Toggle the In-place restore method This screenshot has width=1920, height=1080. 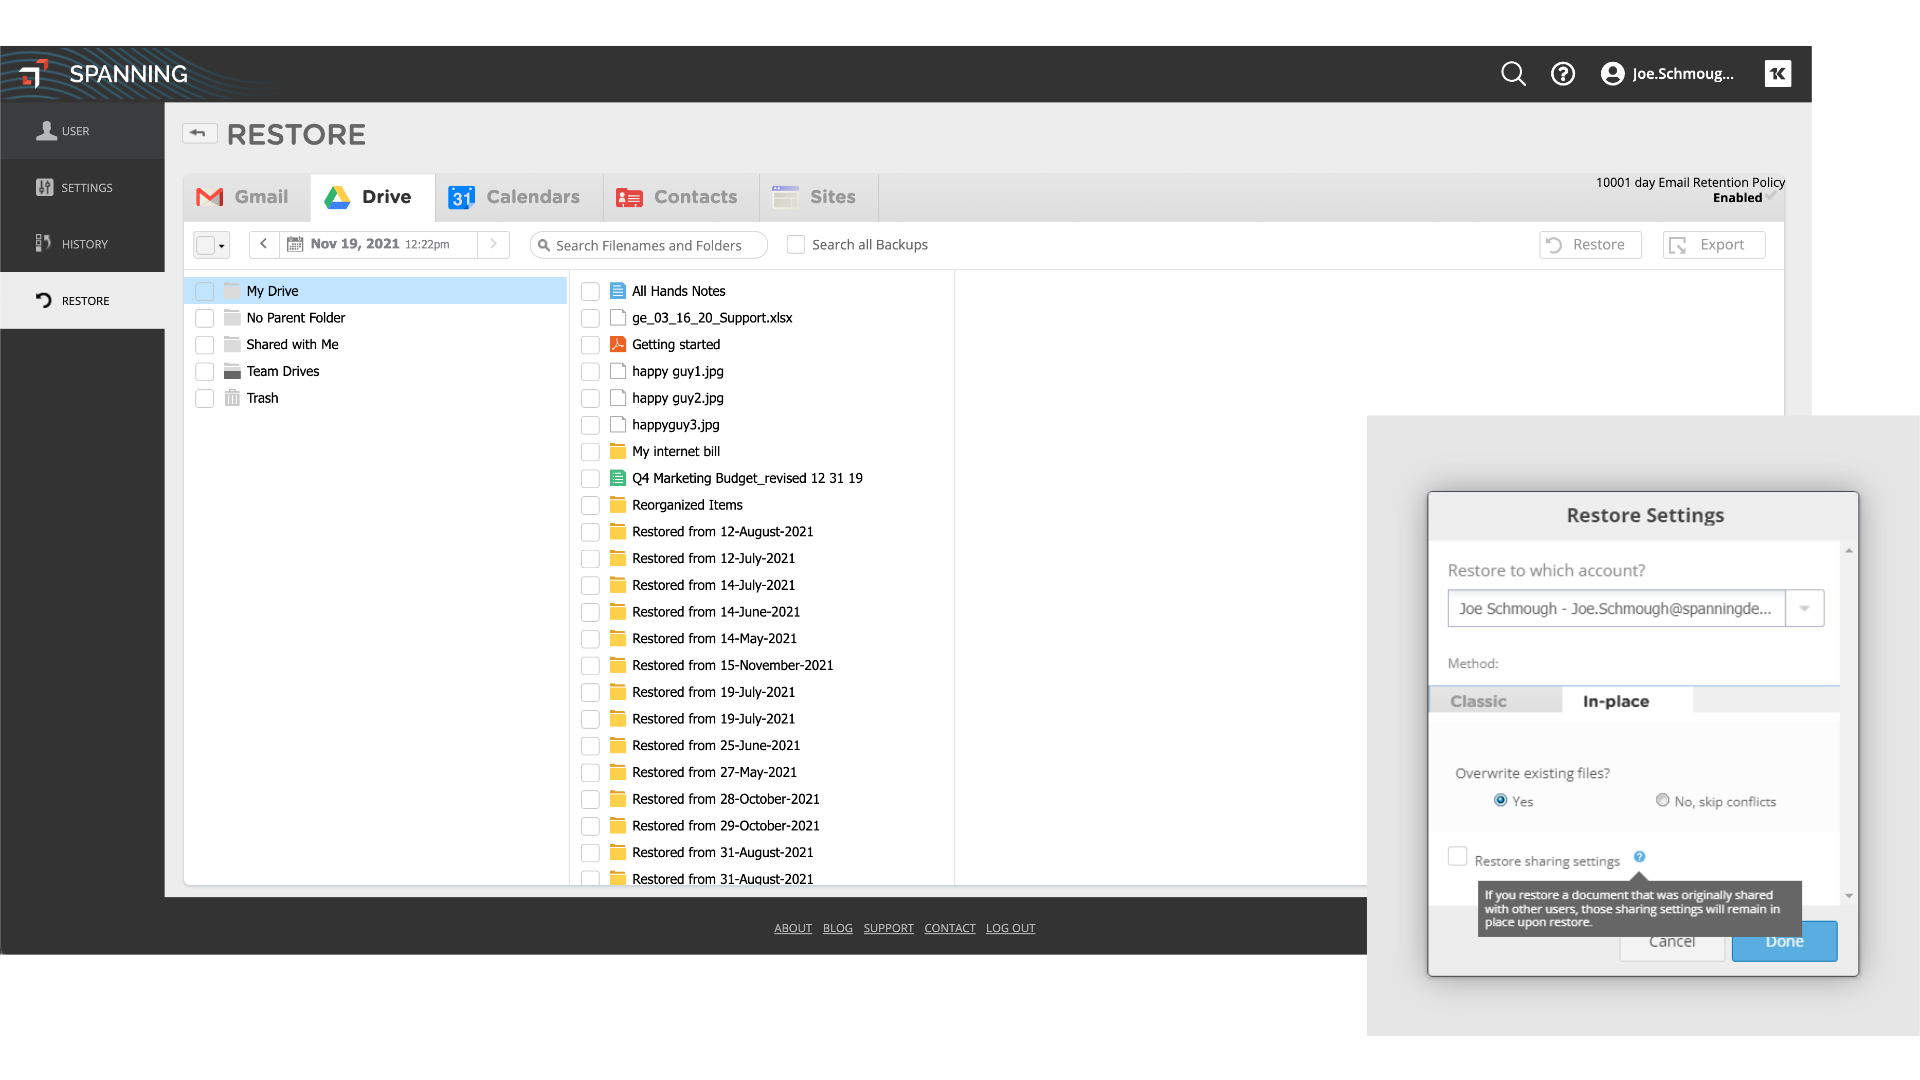click(x=1615, y=700)
